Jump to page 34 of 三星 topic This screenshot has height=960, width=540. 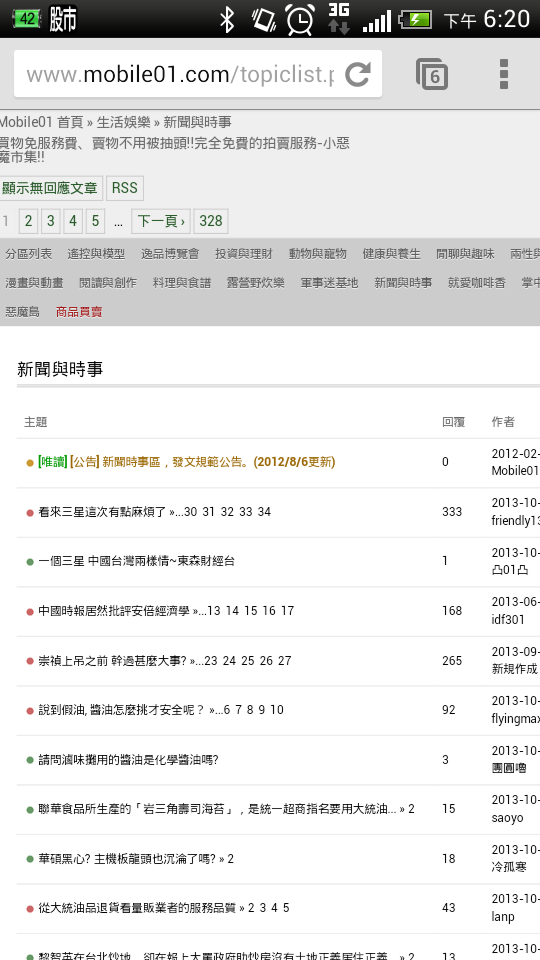[264, 512]
